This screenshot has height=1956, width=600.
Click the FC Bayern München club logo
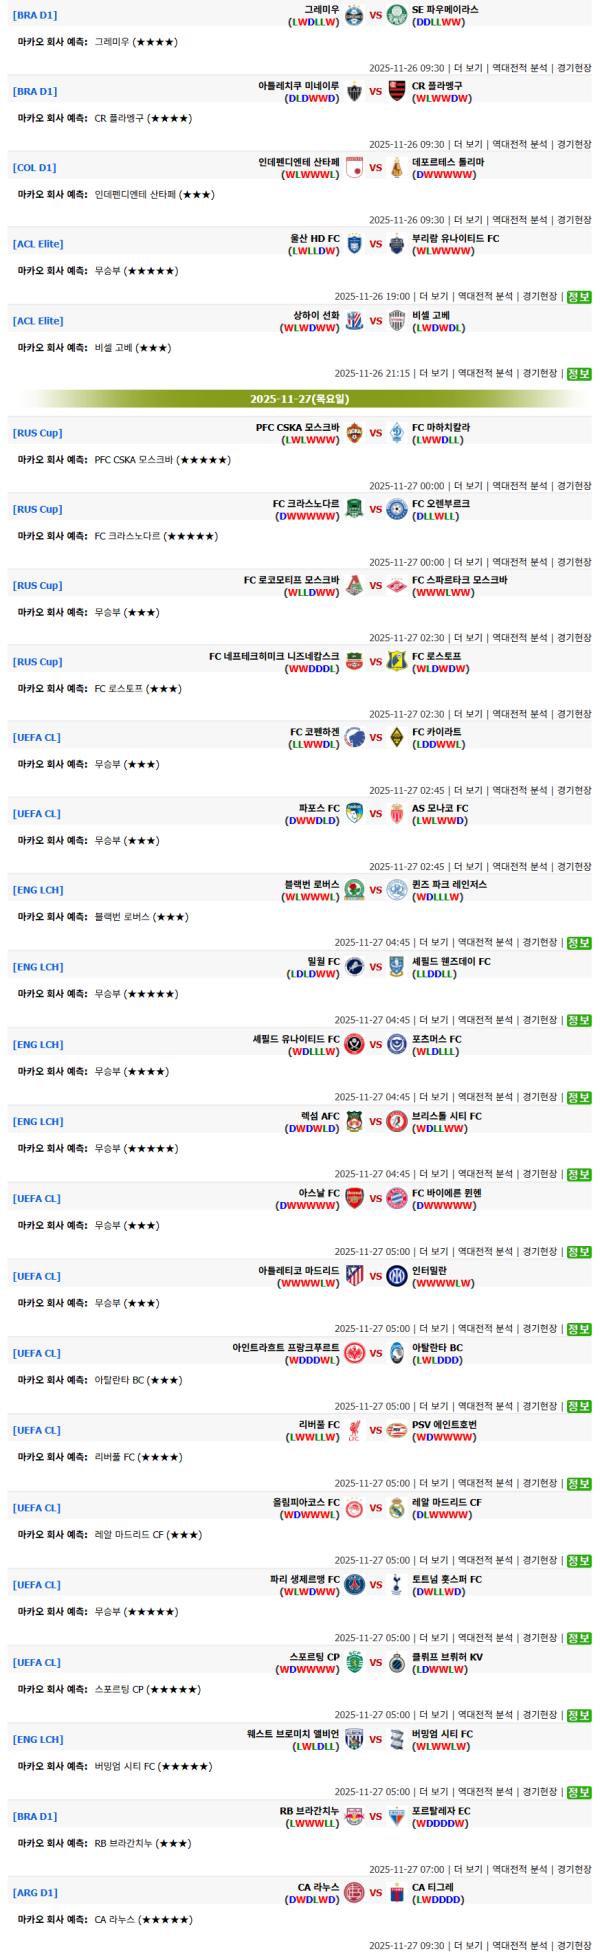click(x=396, y=1198)
